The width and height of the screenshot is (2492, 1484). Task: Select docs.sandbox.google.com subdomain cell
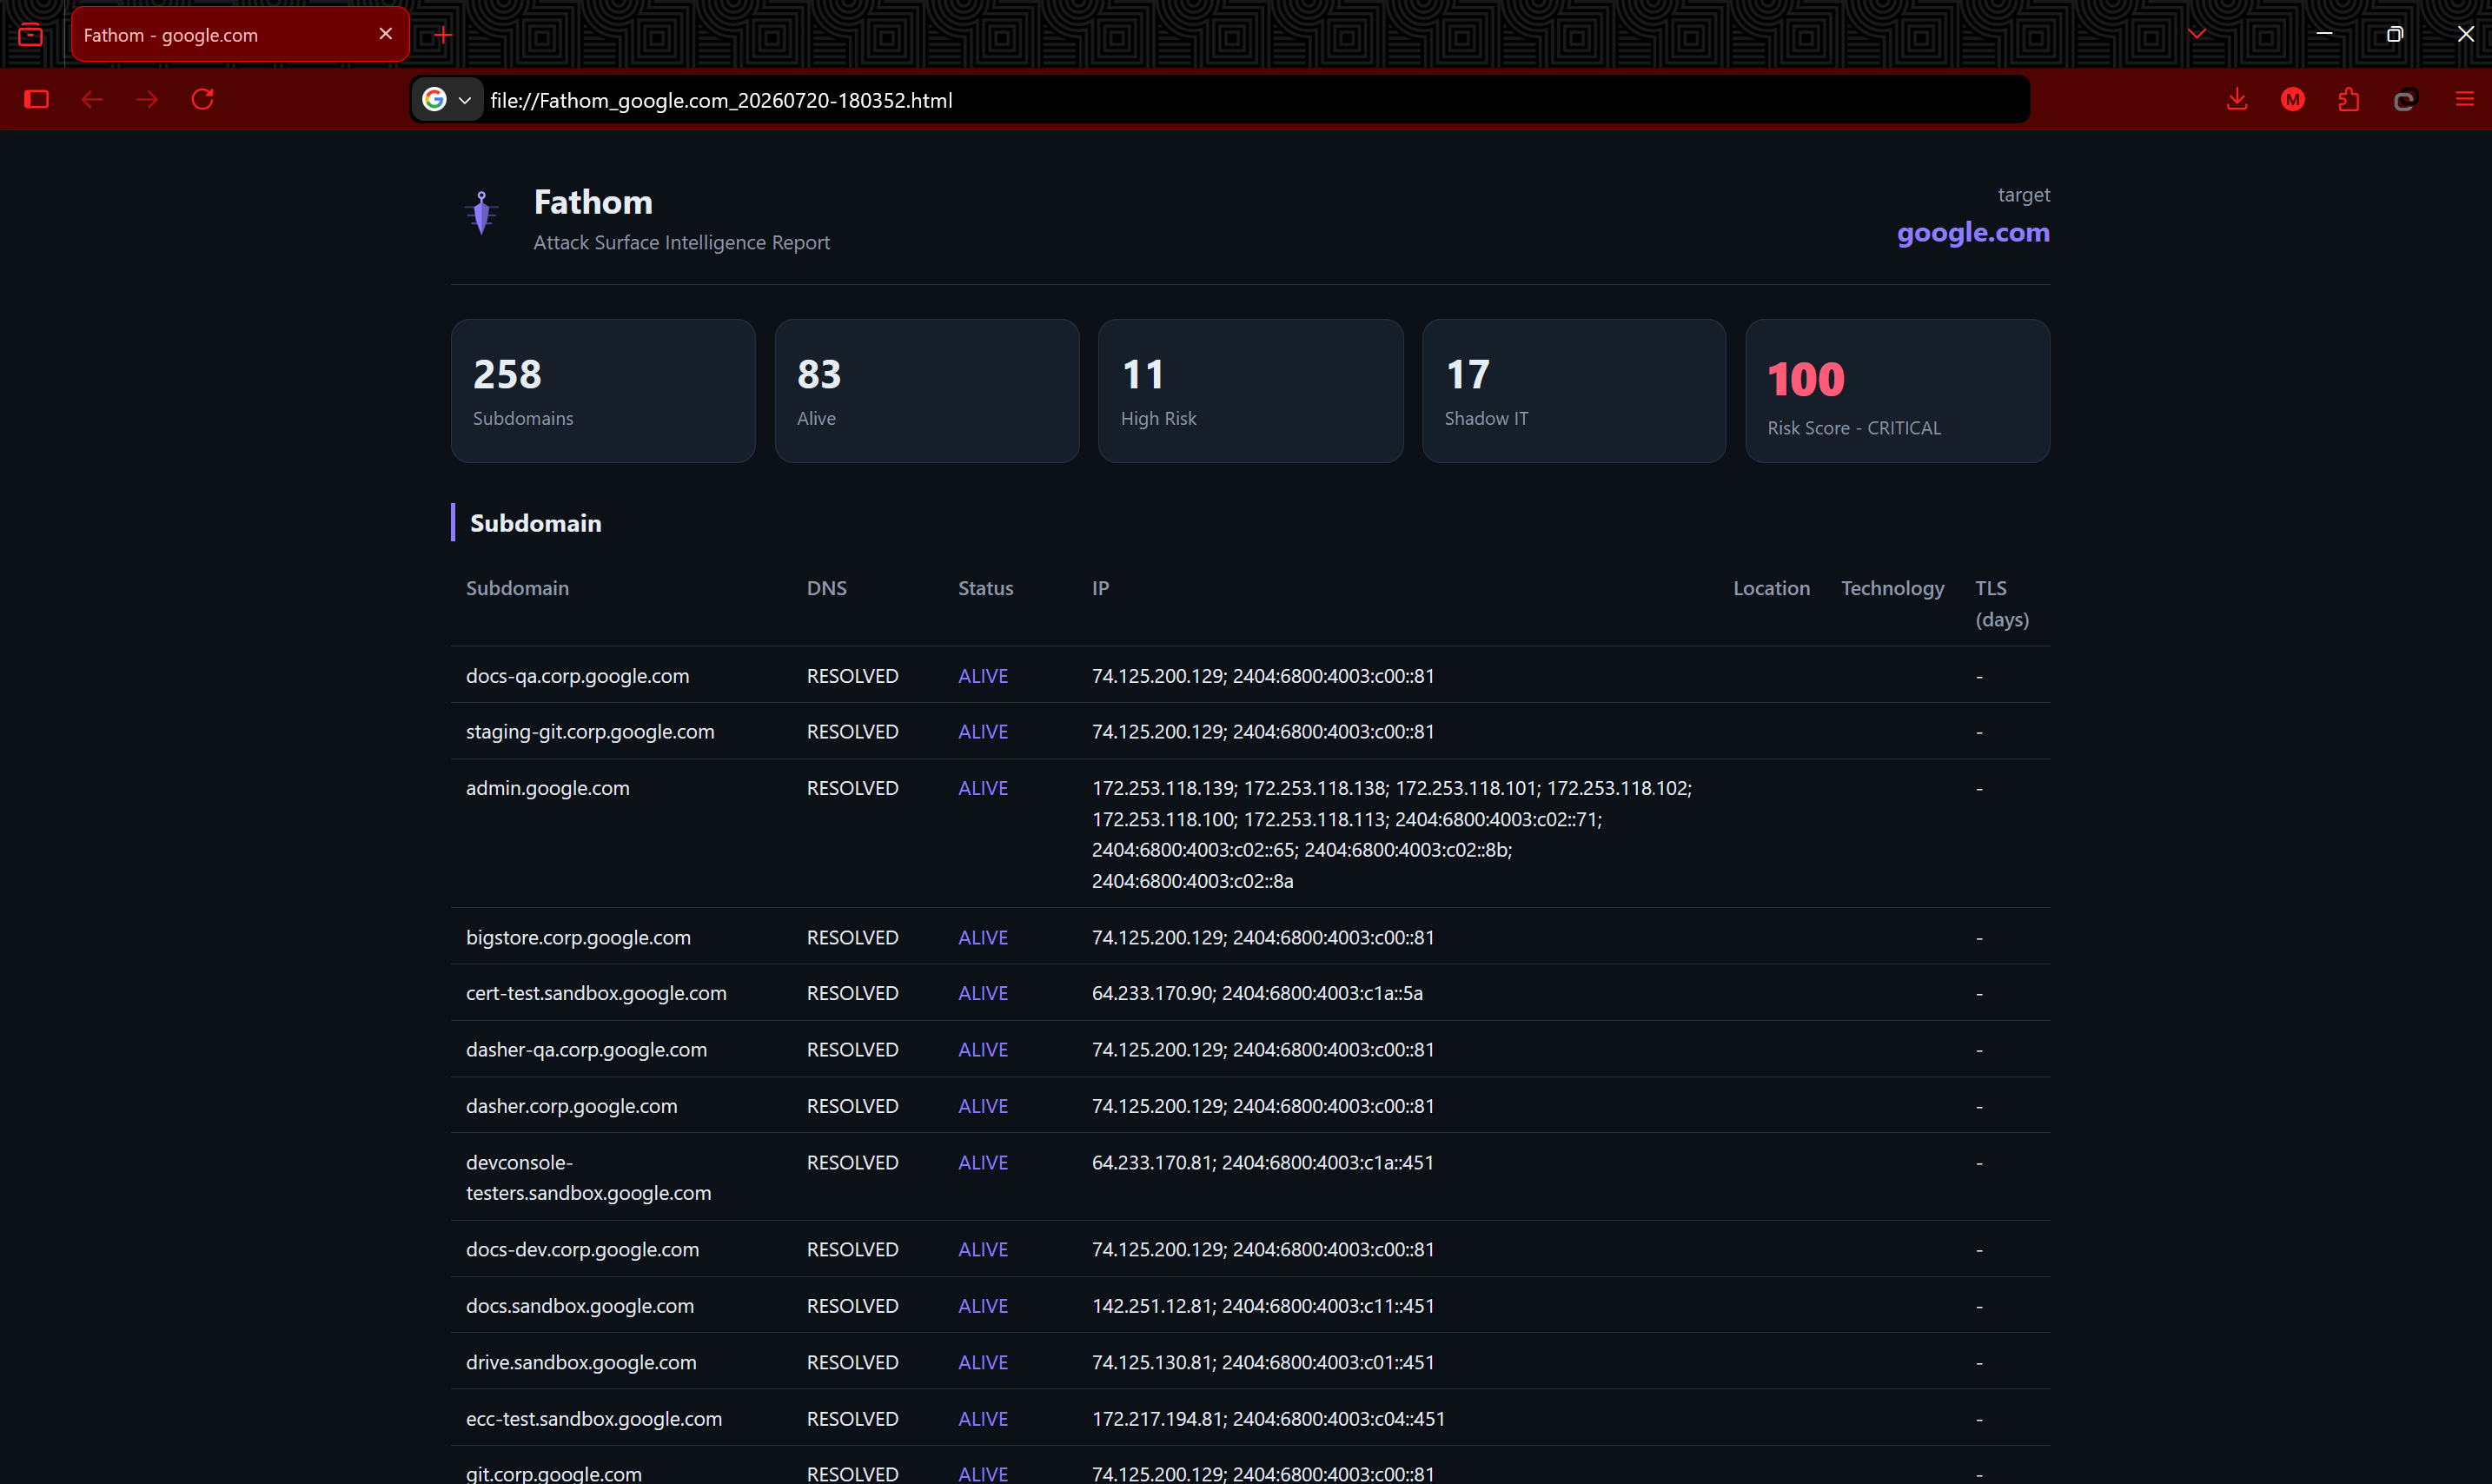point(580,1306)
